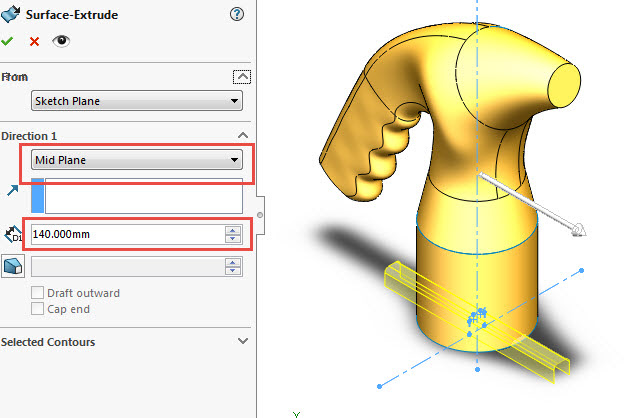This screenshot has width=632, height=418.
Task: Click the D1 depth dimension icon
Action: click(13, 234)
